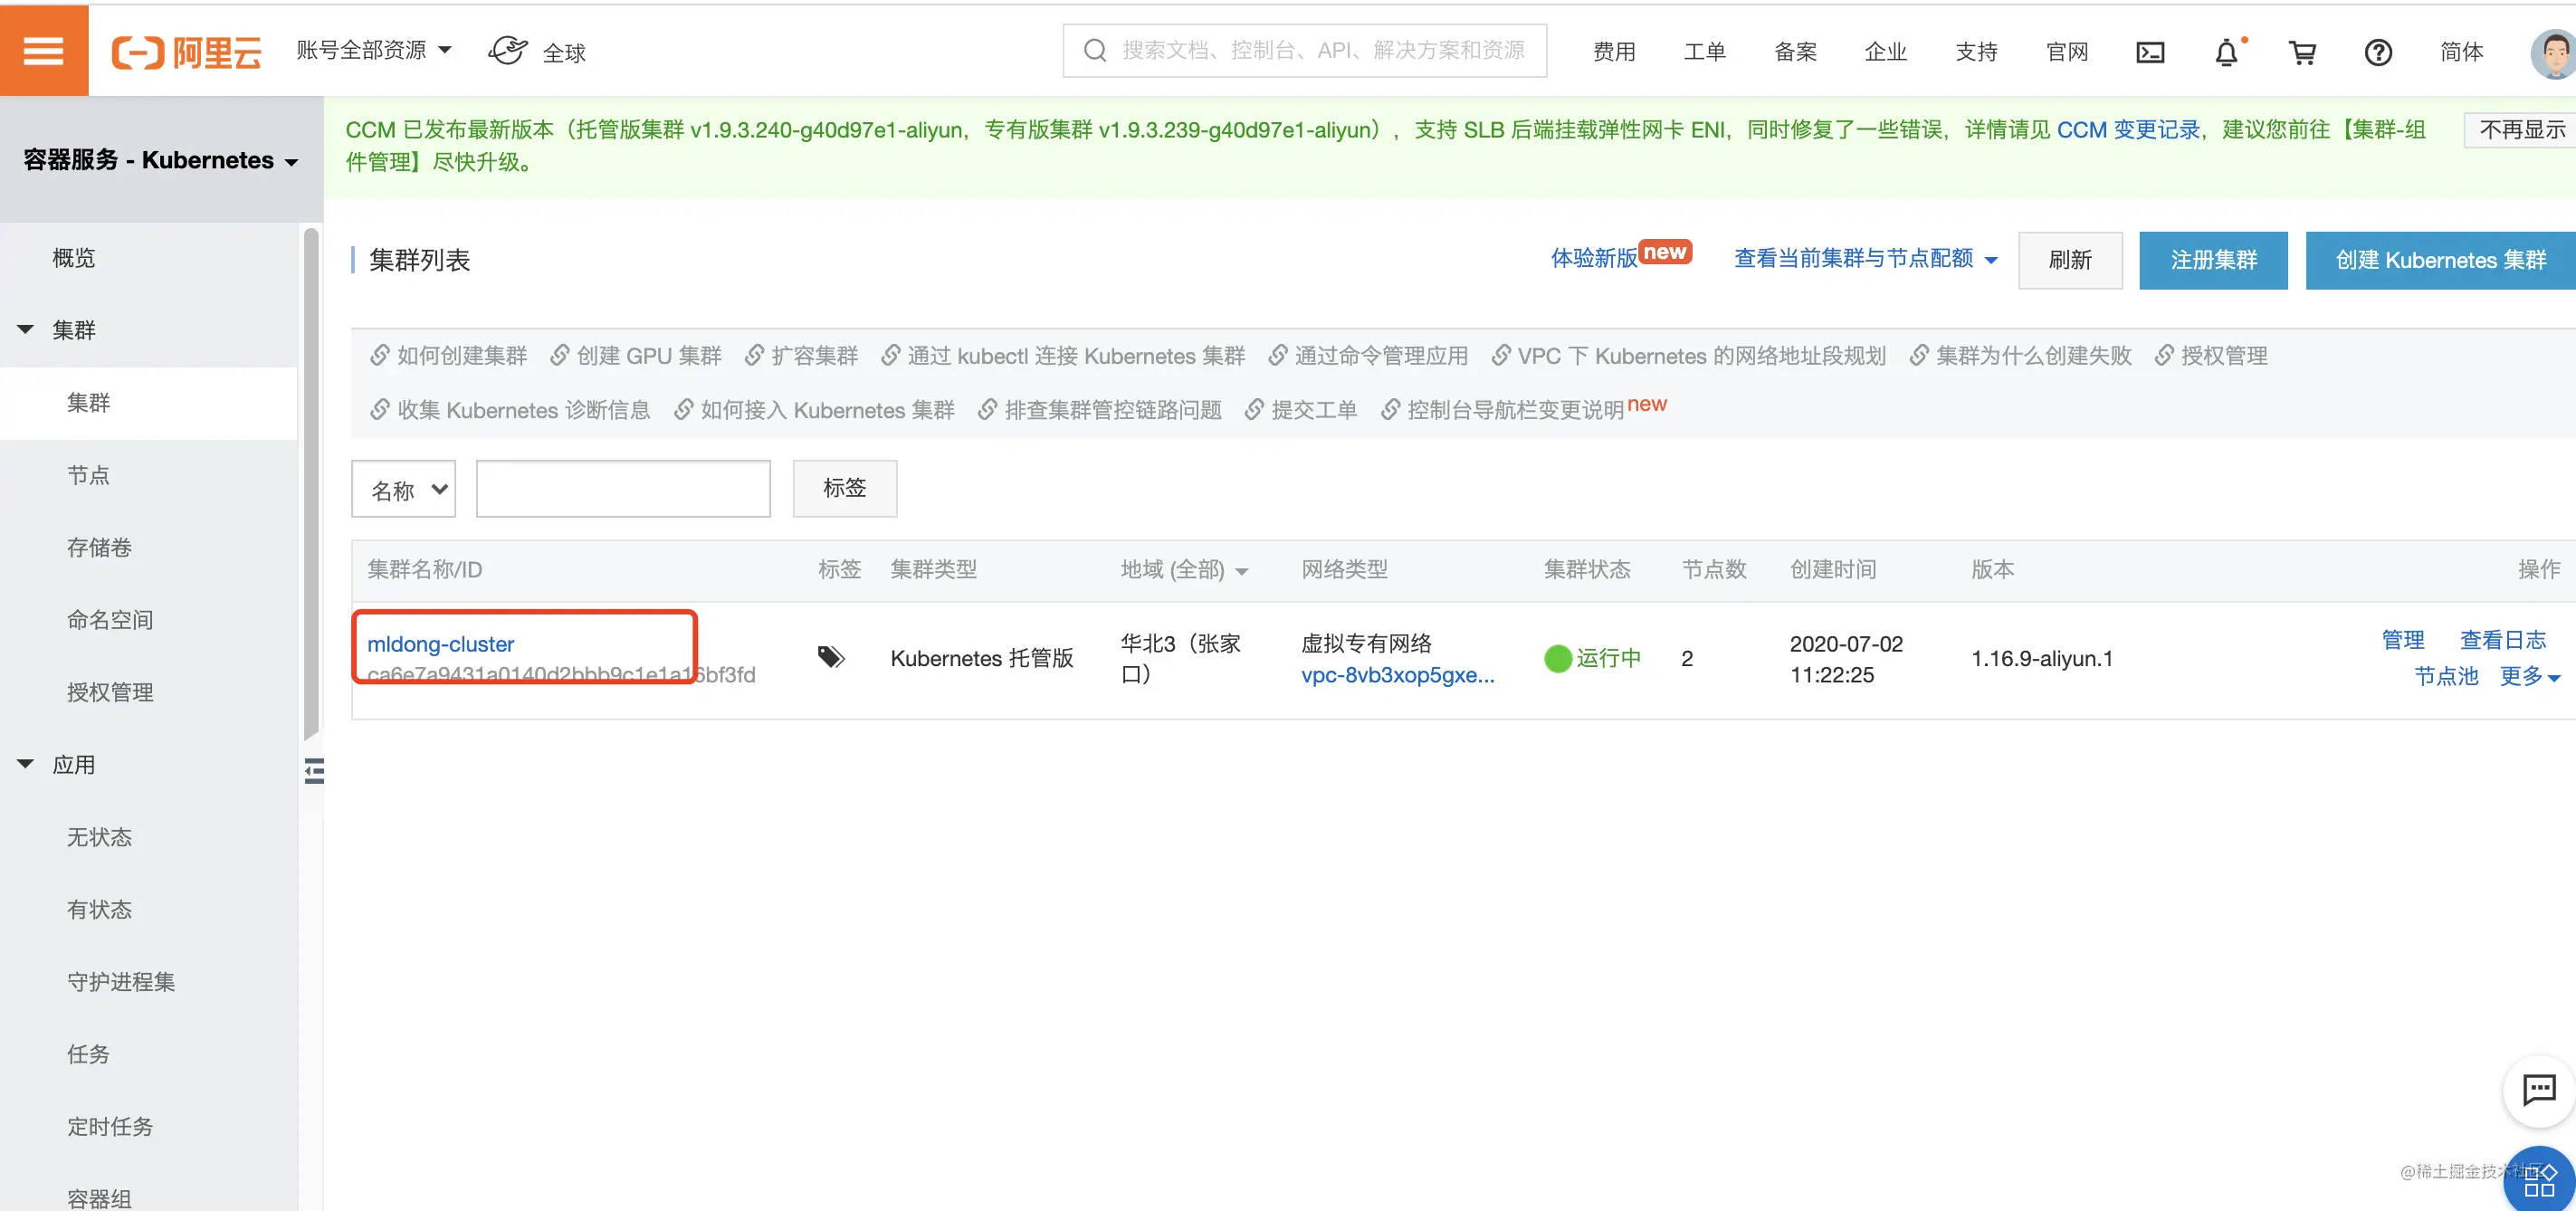This screenshot has width=2576, height=1211.
Task: Click the 注册集群 button
Action: [2213, 260]
